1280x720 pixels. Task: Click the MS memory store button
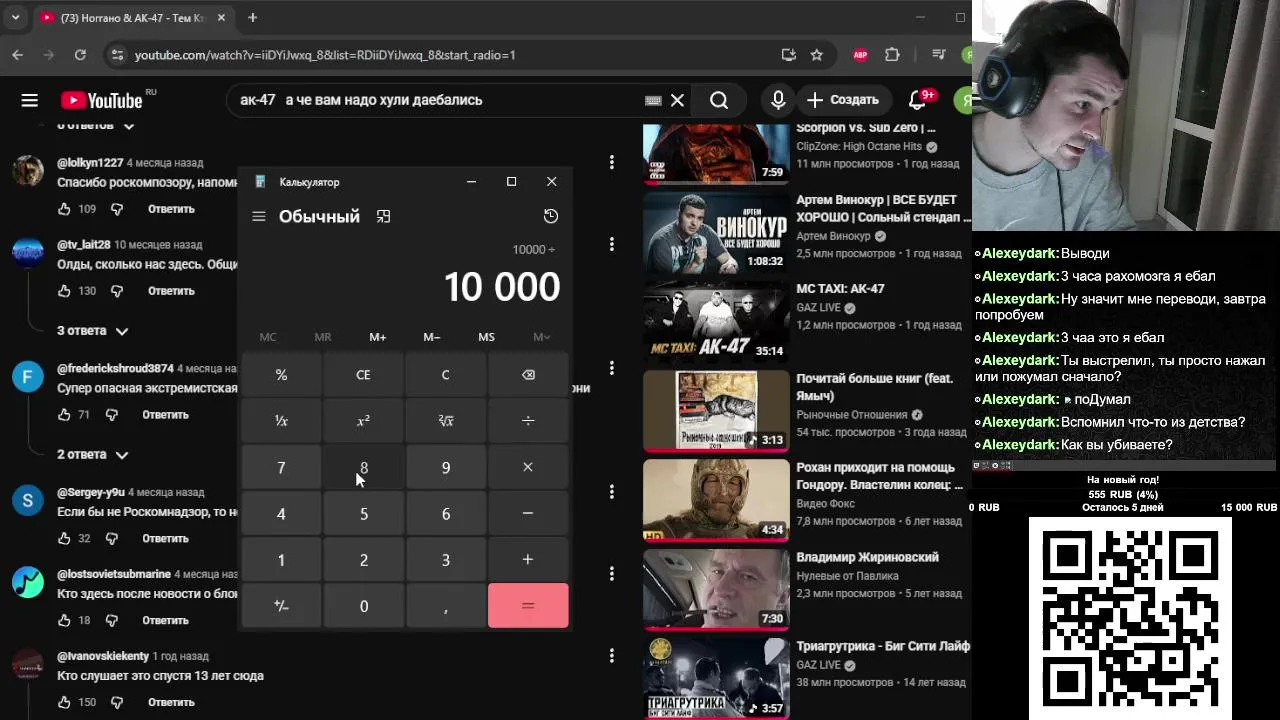coord(486,337)
